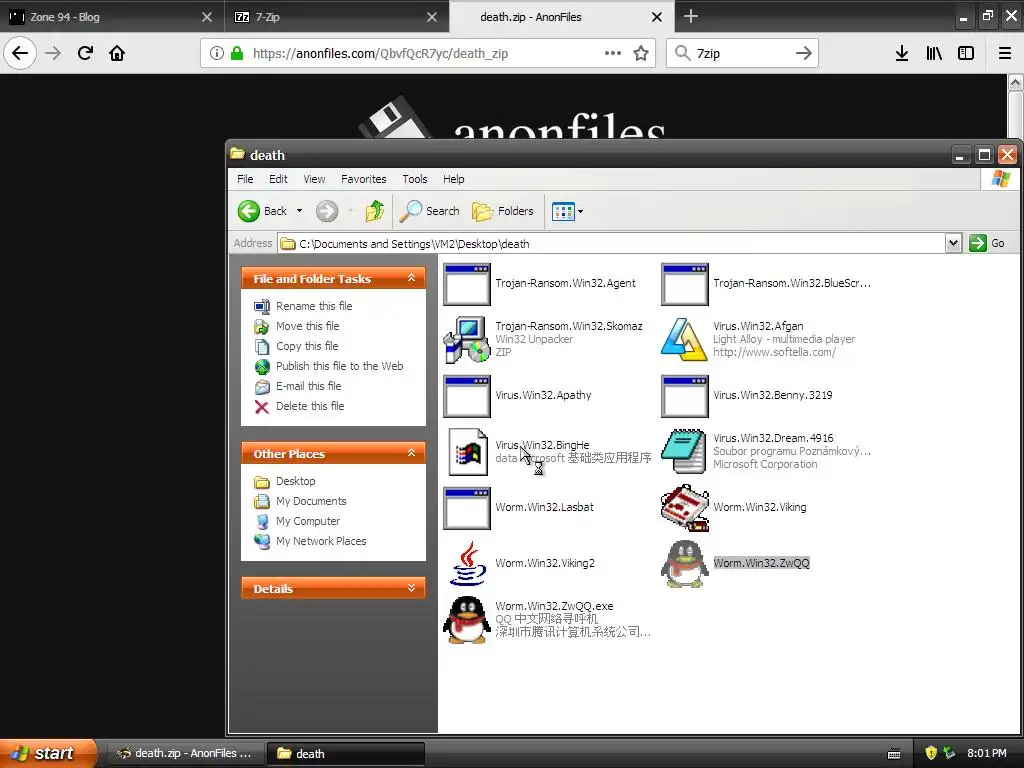Open page actions three-dot menu

(x=613, y=53)
